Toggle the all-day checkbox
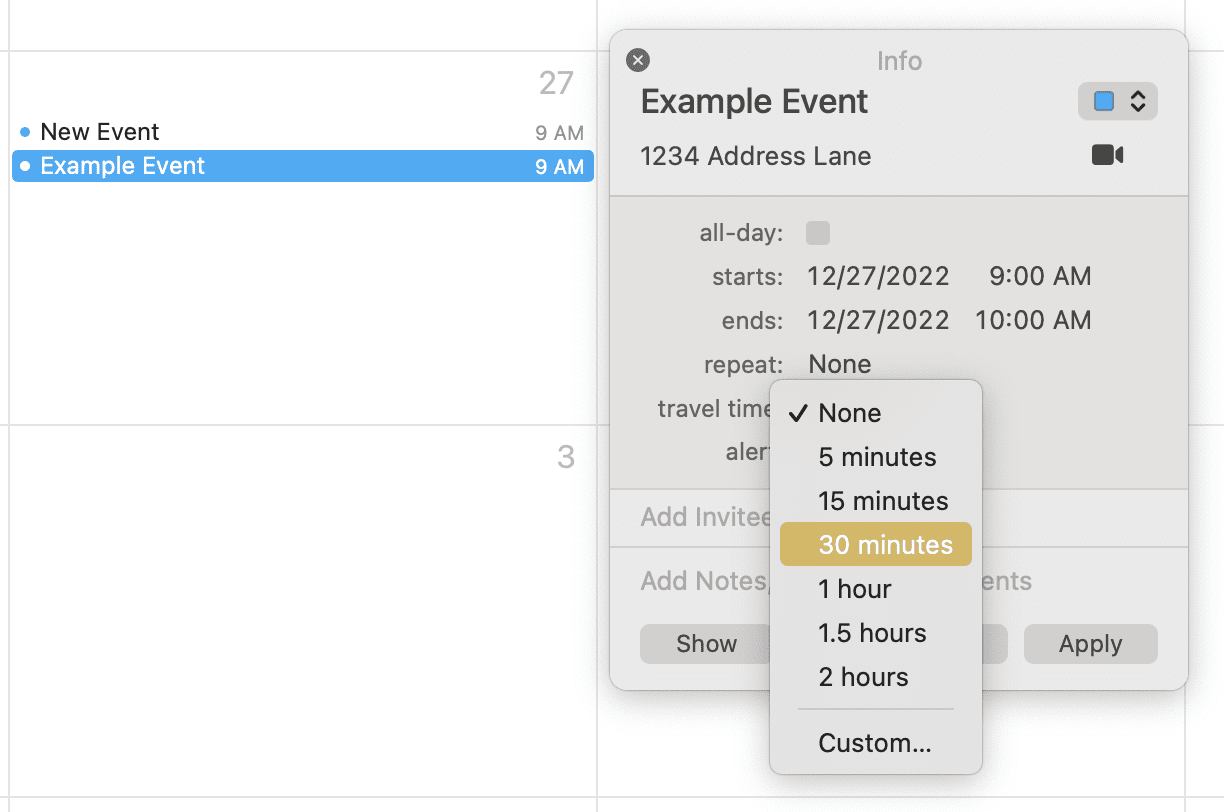This screenshot has height=812, width=1224. (x=817, y=232)
